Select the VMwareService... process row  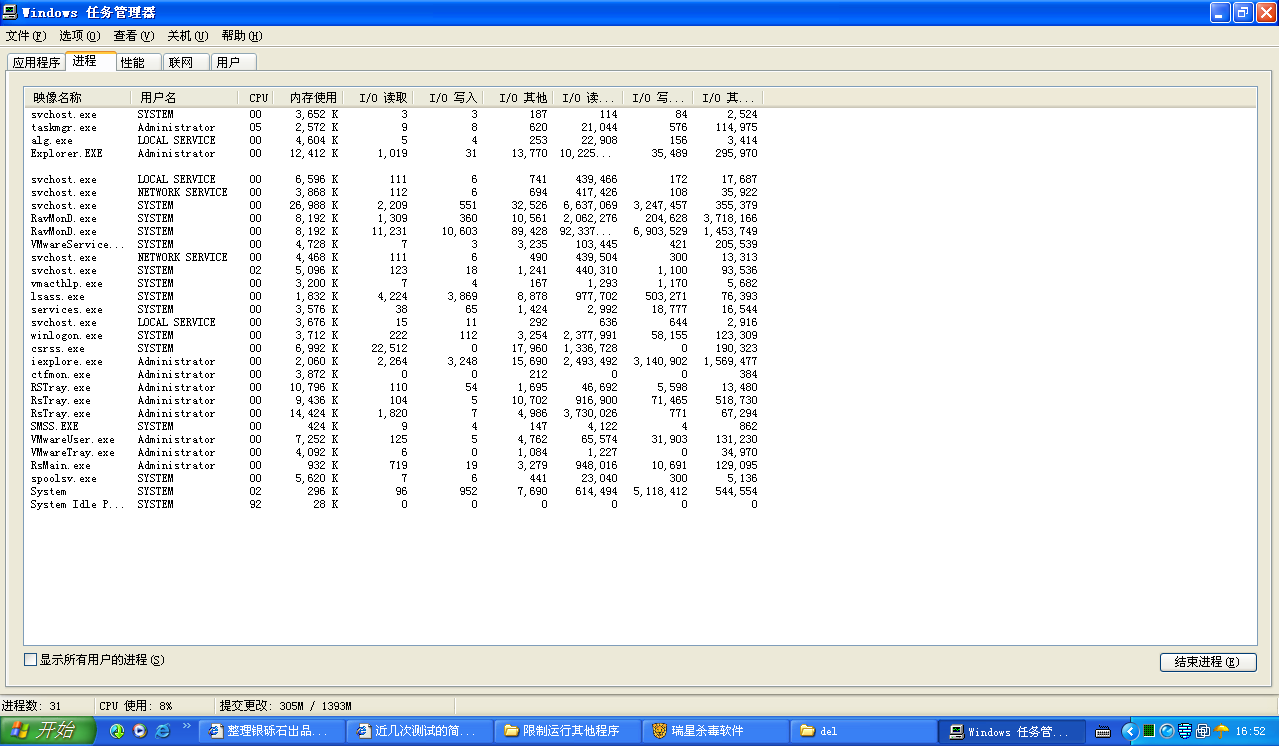click(395, 245)
